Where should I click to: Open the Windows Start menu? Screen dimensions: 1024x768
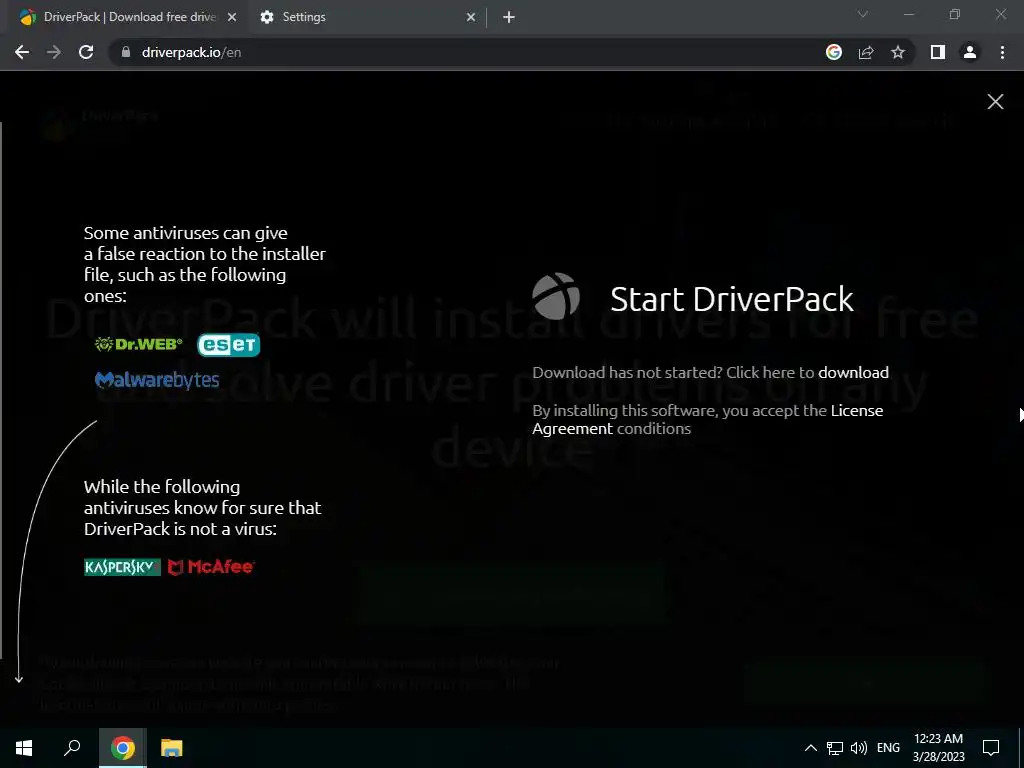click(x=24, y=748)
